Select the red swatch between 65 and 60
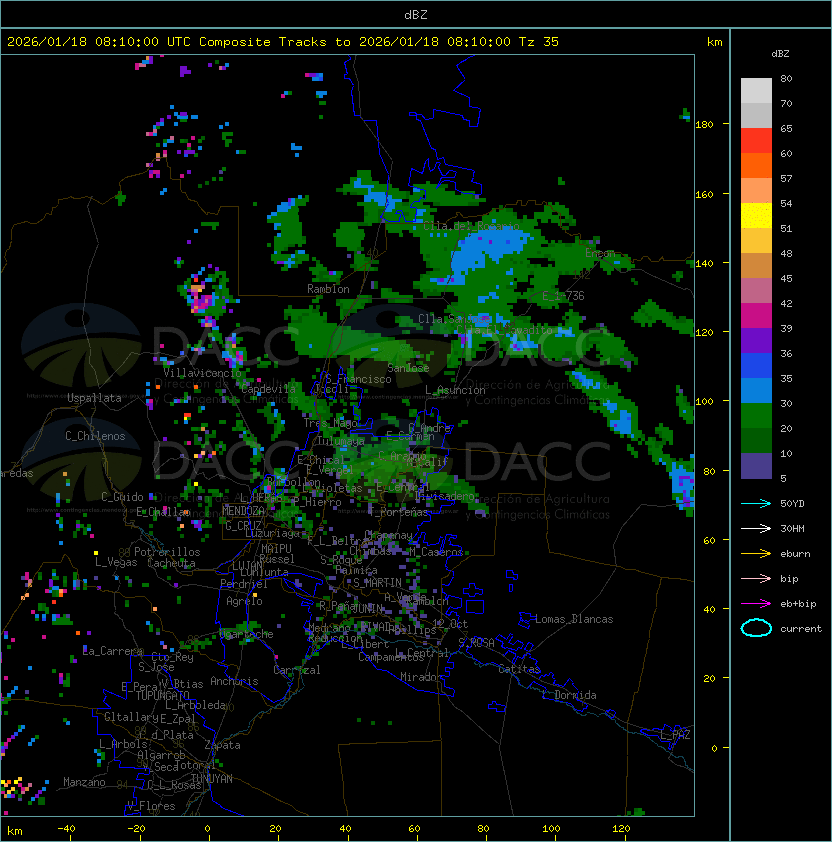The width and height of the screenshot is (832, 842). click(756, 141)
